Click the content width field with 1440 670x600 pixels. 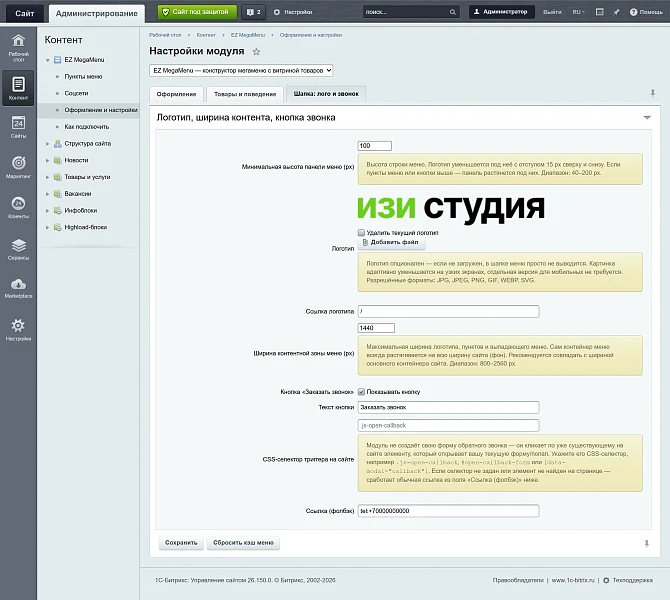point(376,328)
